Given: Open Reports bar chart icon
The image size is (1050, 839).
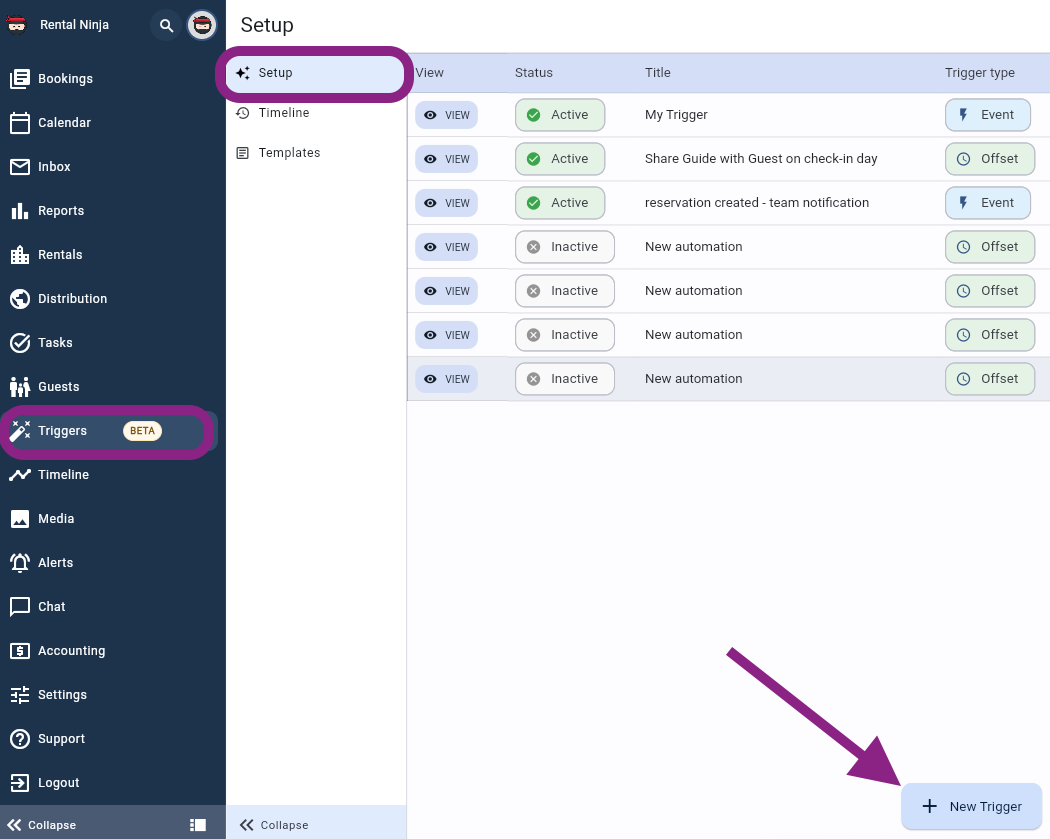Looking at the screenshot, I should pyautogui.click(x=20, y=211).
